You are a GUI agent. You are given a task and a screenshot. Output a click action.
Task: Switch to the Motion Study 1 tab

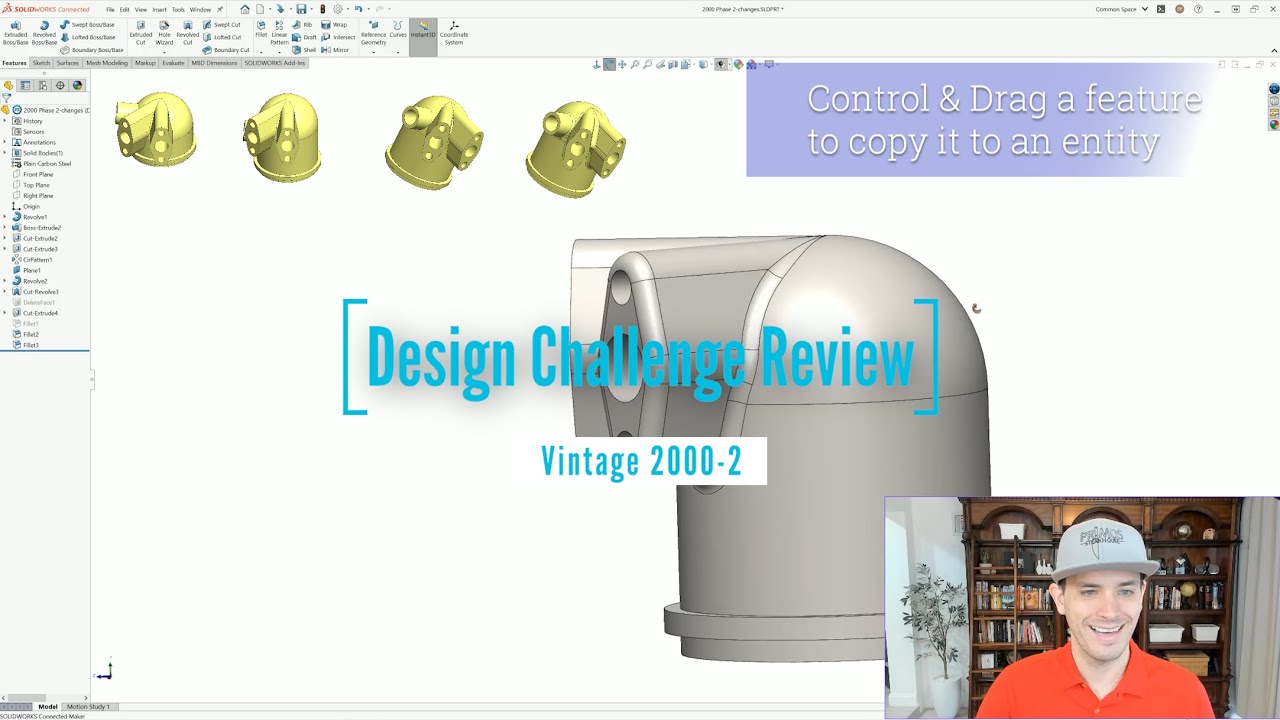(88, 707)
